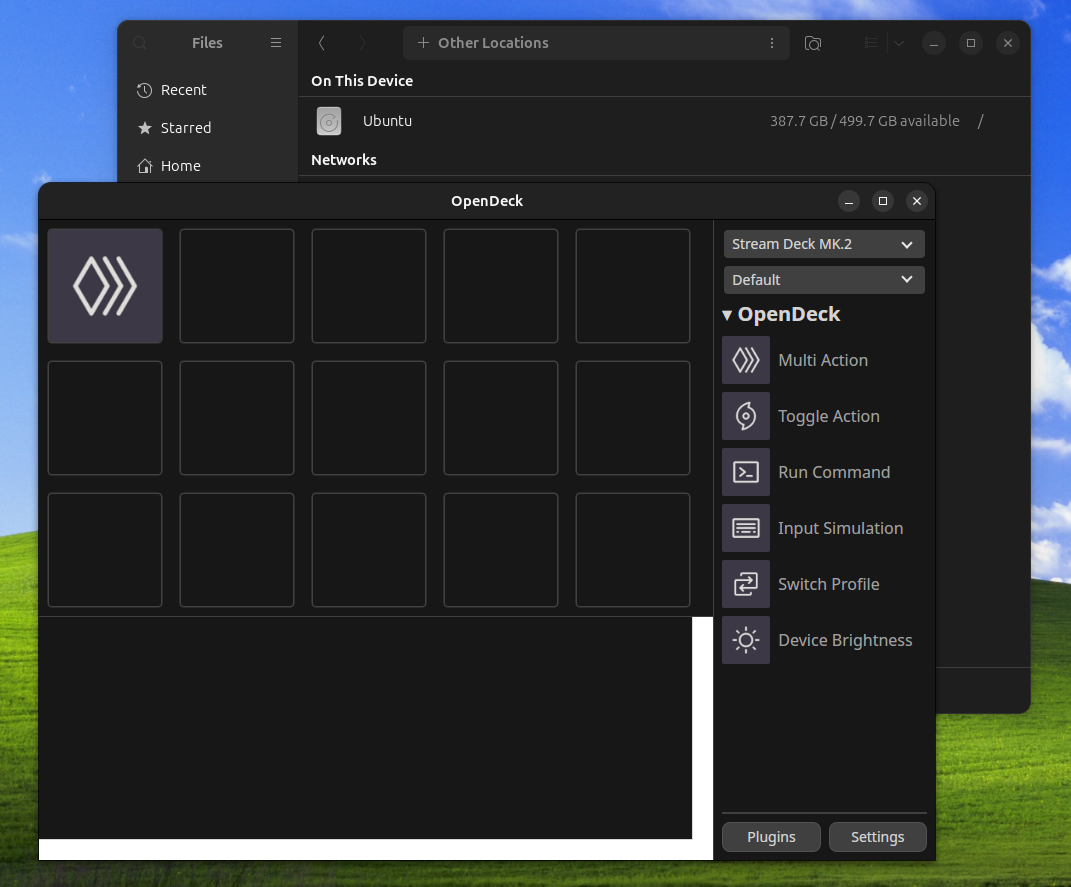Open view options dropdown in Files
The height and width of the screenshot is (887, 1071).
tap(899, 43)
